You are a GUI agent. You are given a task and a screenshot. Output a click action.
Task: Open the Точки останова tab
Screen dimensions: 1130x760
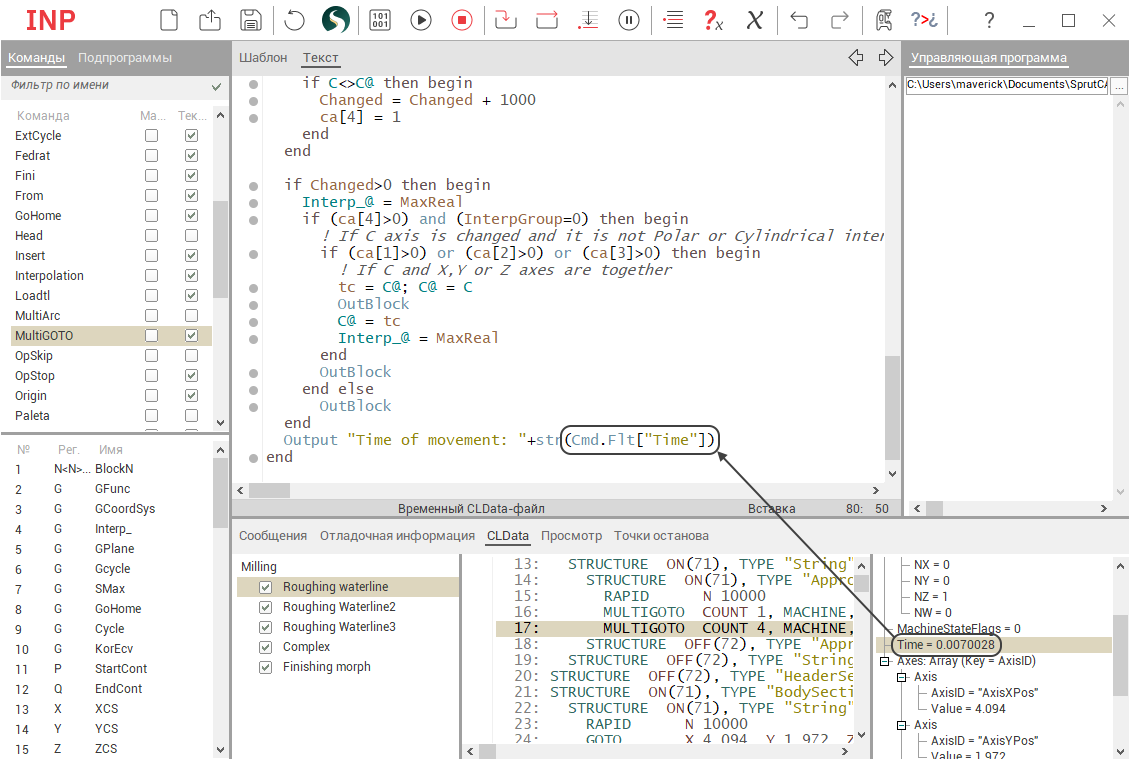point(661,536)
